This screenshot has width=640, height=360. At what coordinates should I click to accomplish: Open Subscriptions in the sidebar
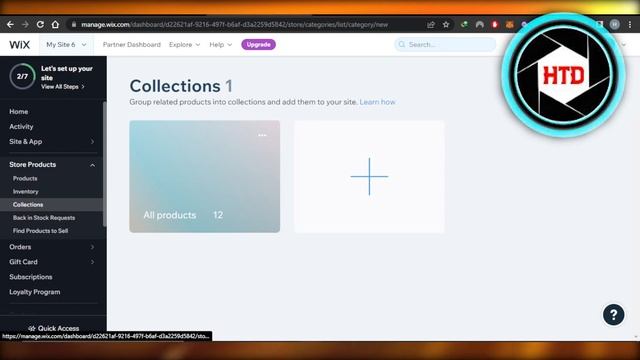[x=31, y=277]
